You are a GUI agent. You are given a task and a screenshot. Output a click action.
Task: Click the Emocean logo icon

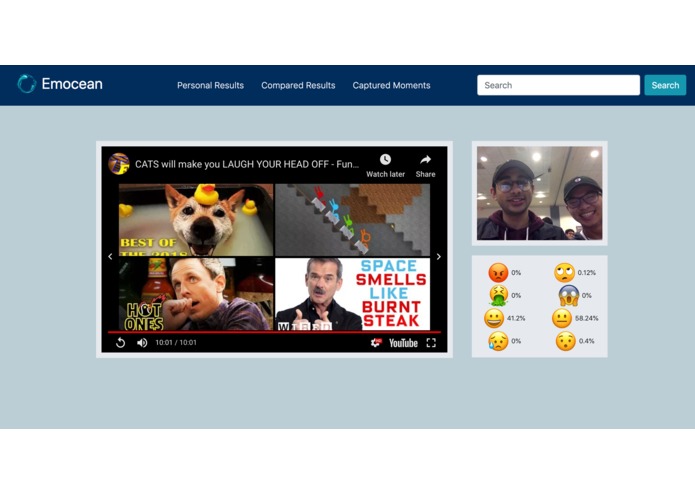pos(26,84)
